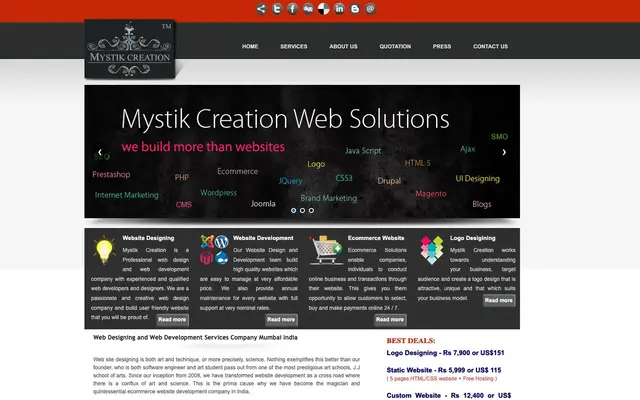Click the Delicious bookmark icon
This screenshot has height=400, width=640.
click(x=324, y=9)
